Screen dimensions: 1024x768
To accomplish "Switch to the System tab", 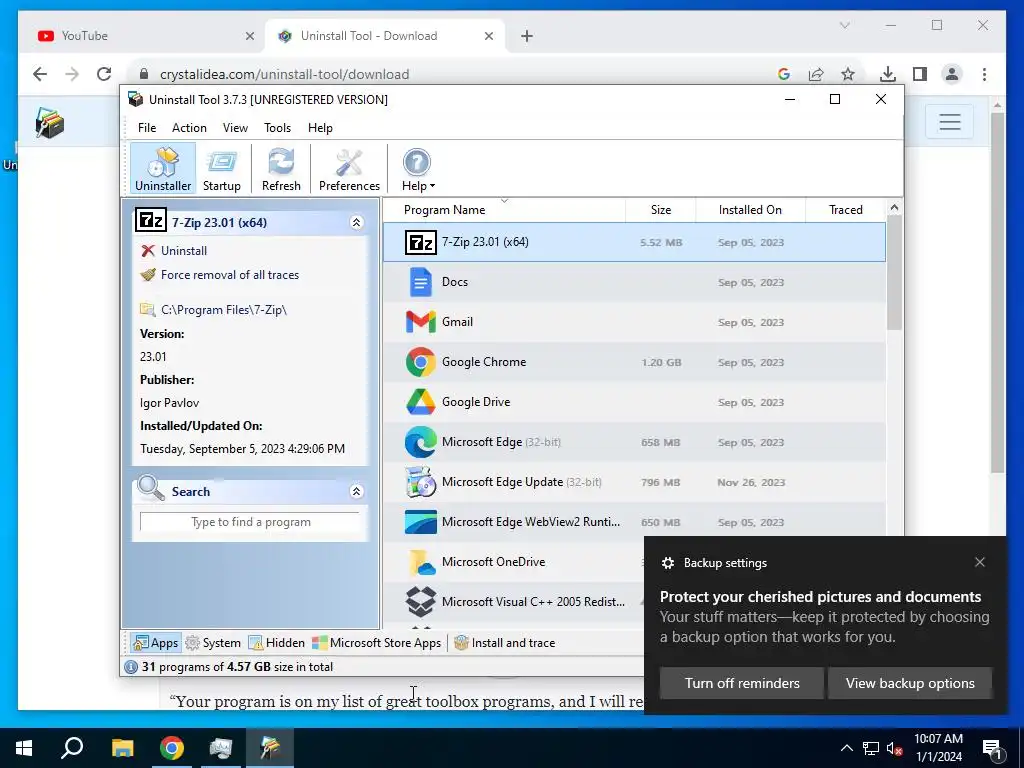I will tap(213, 643).
